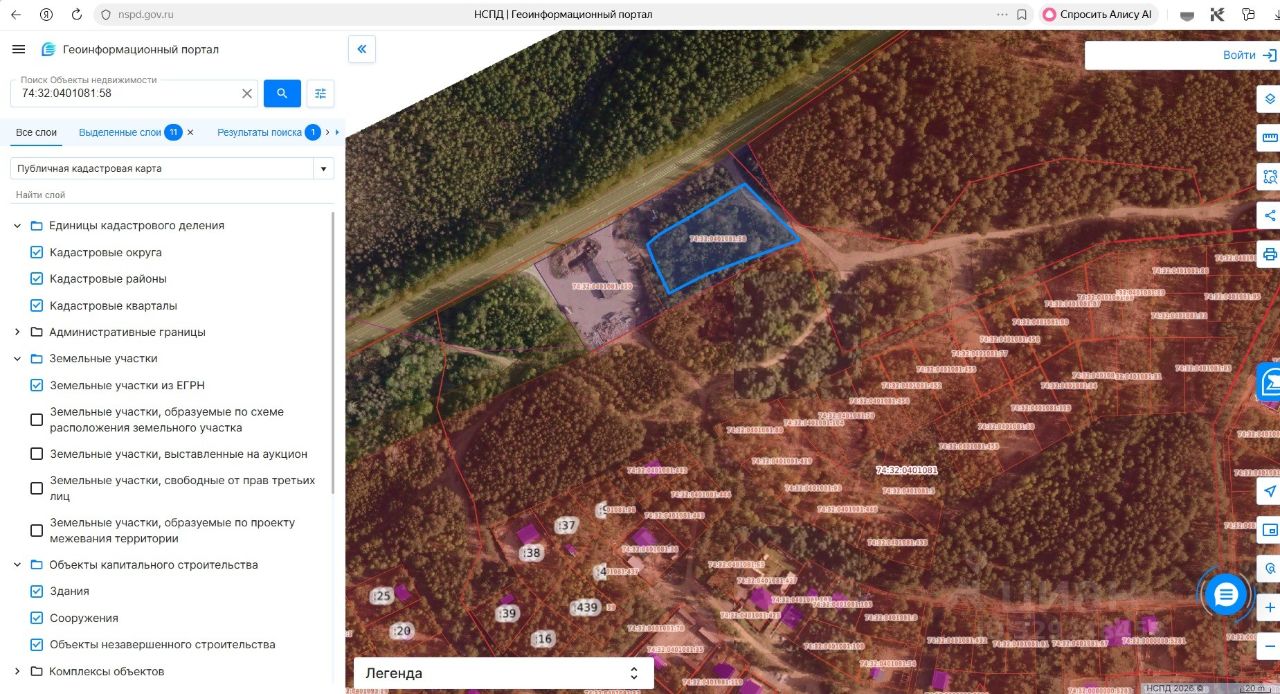The height and width of the screenshot is (694, 1280).
Task: Run search with the magnifier button
Action: pos(282,93)
